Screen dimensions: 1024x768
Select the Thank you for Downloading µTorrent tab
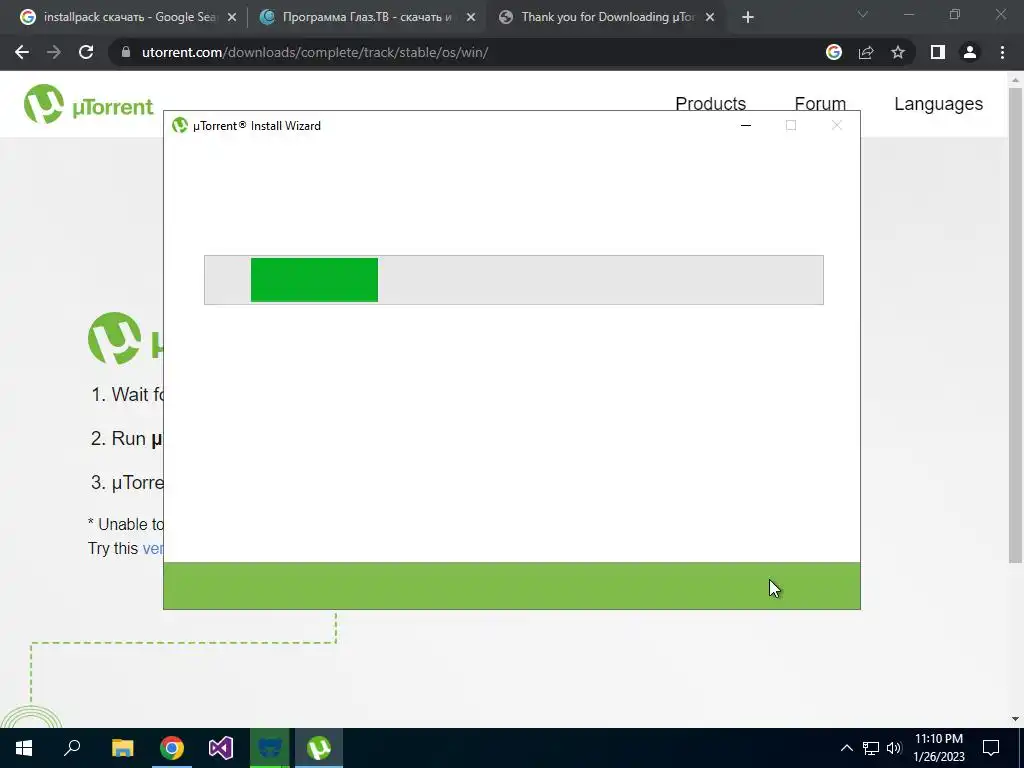[607, 17]
